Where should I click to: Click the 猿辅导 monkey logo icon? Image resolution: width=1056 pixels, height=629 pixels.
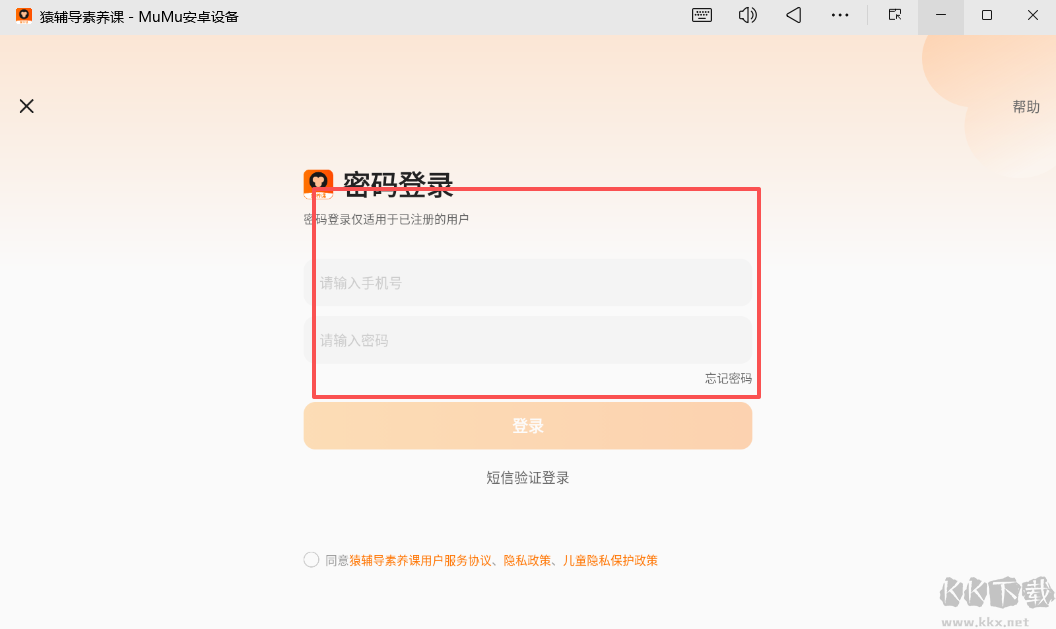(318, 184)
